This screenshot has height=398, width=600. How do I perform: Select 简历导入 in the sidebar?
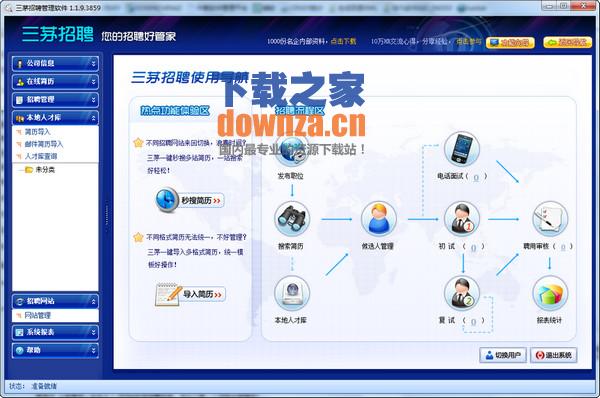pyautogui.click(x=38, y=132)
